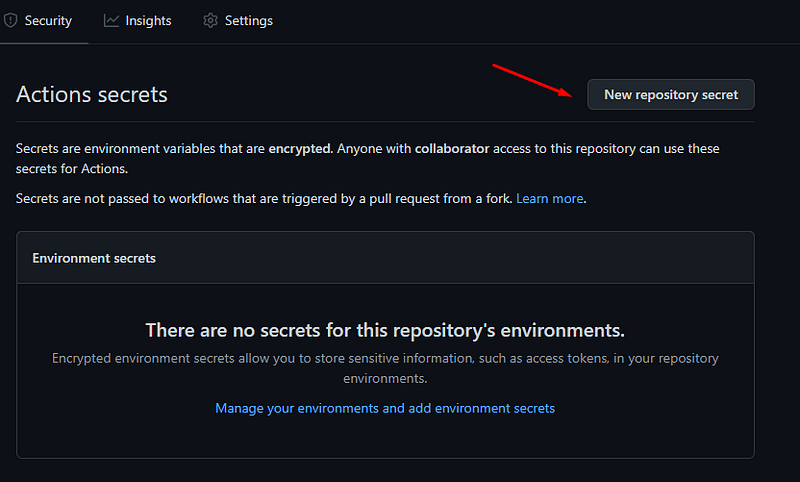800x482 pixels.
Task: Click 'There are no secrets' message heading
Action: tap(385, 331)
